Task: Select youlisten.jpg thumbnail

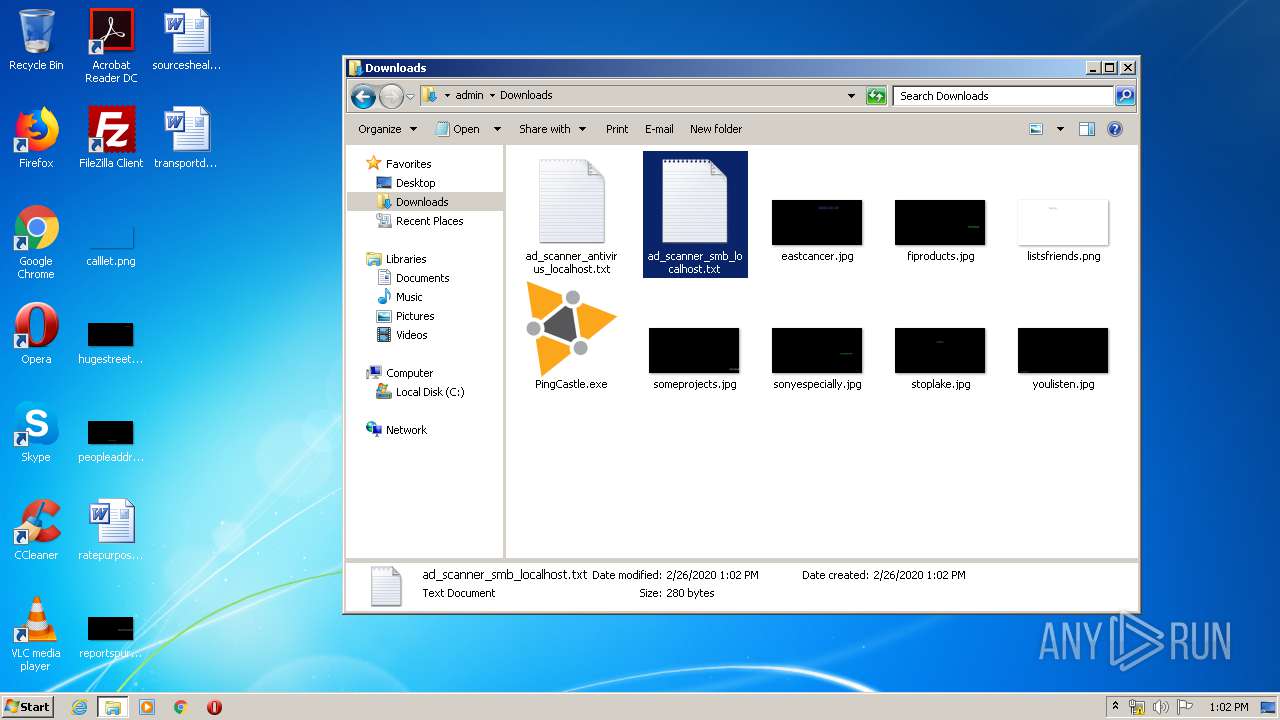Action: pos(1063,358)
